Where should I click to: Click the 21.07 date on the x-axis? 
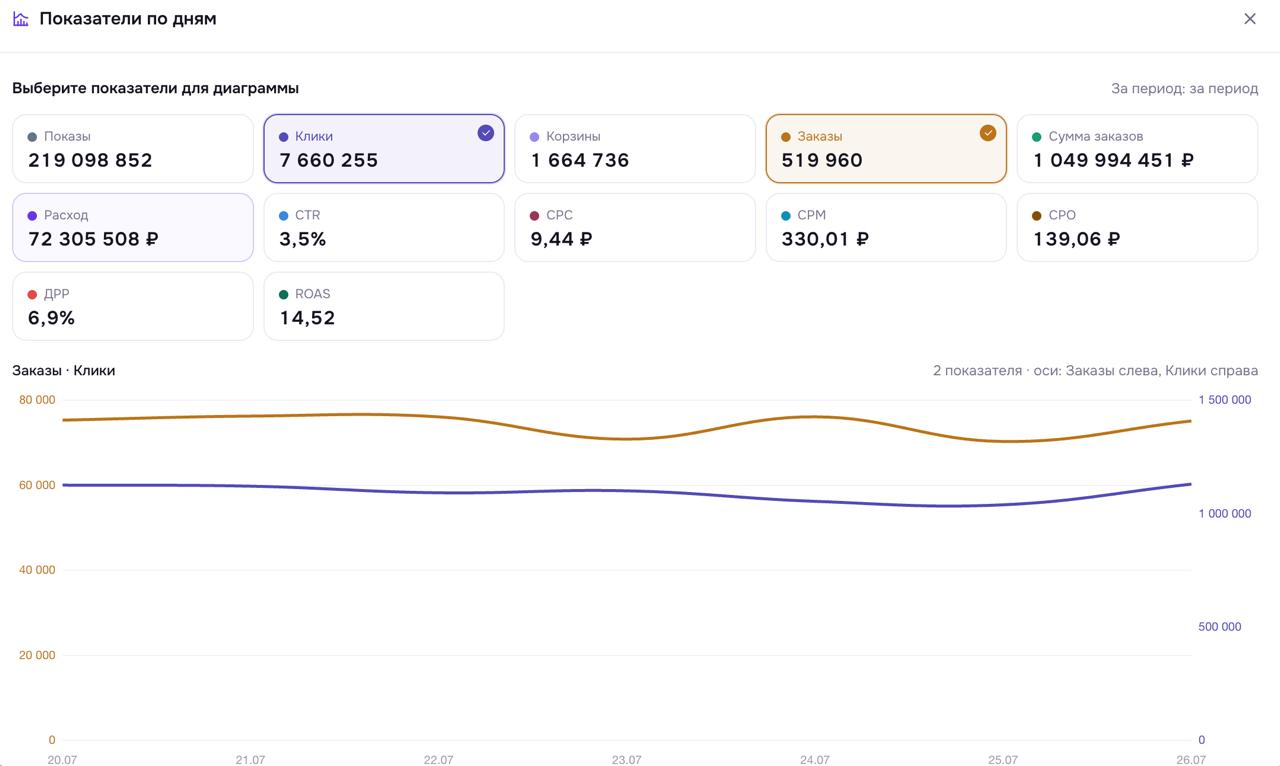point(250,760)
